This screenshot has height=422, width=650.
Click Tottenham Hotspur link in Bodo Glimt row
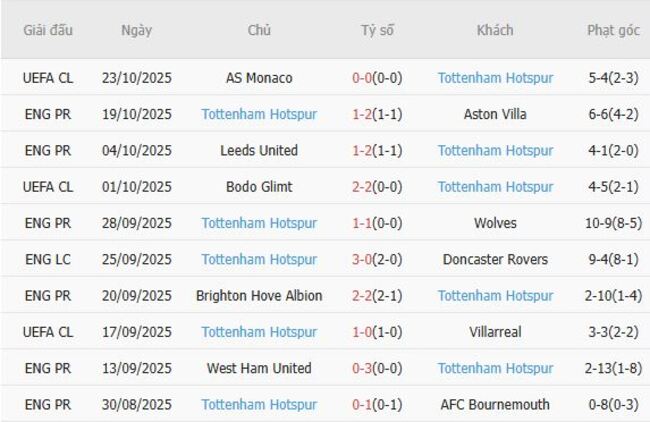tap(495, 187)
